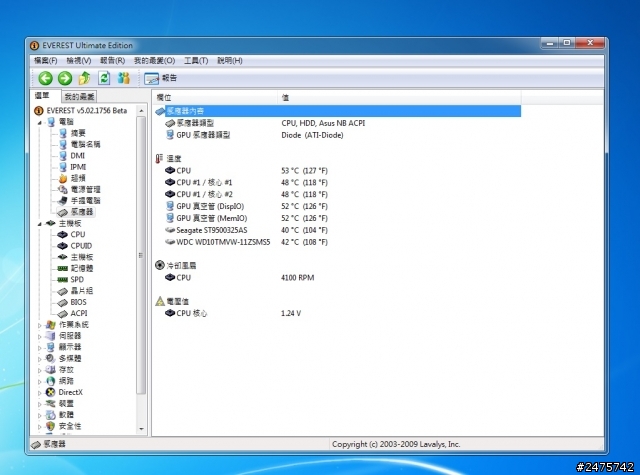
Task: Go up one level with the Up arrow icon
Action: [x=84, y=78]
